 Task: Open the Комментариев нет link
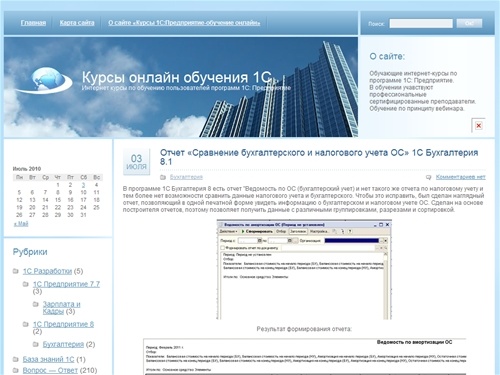pyautogui.click(x=460, y=177)
